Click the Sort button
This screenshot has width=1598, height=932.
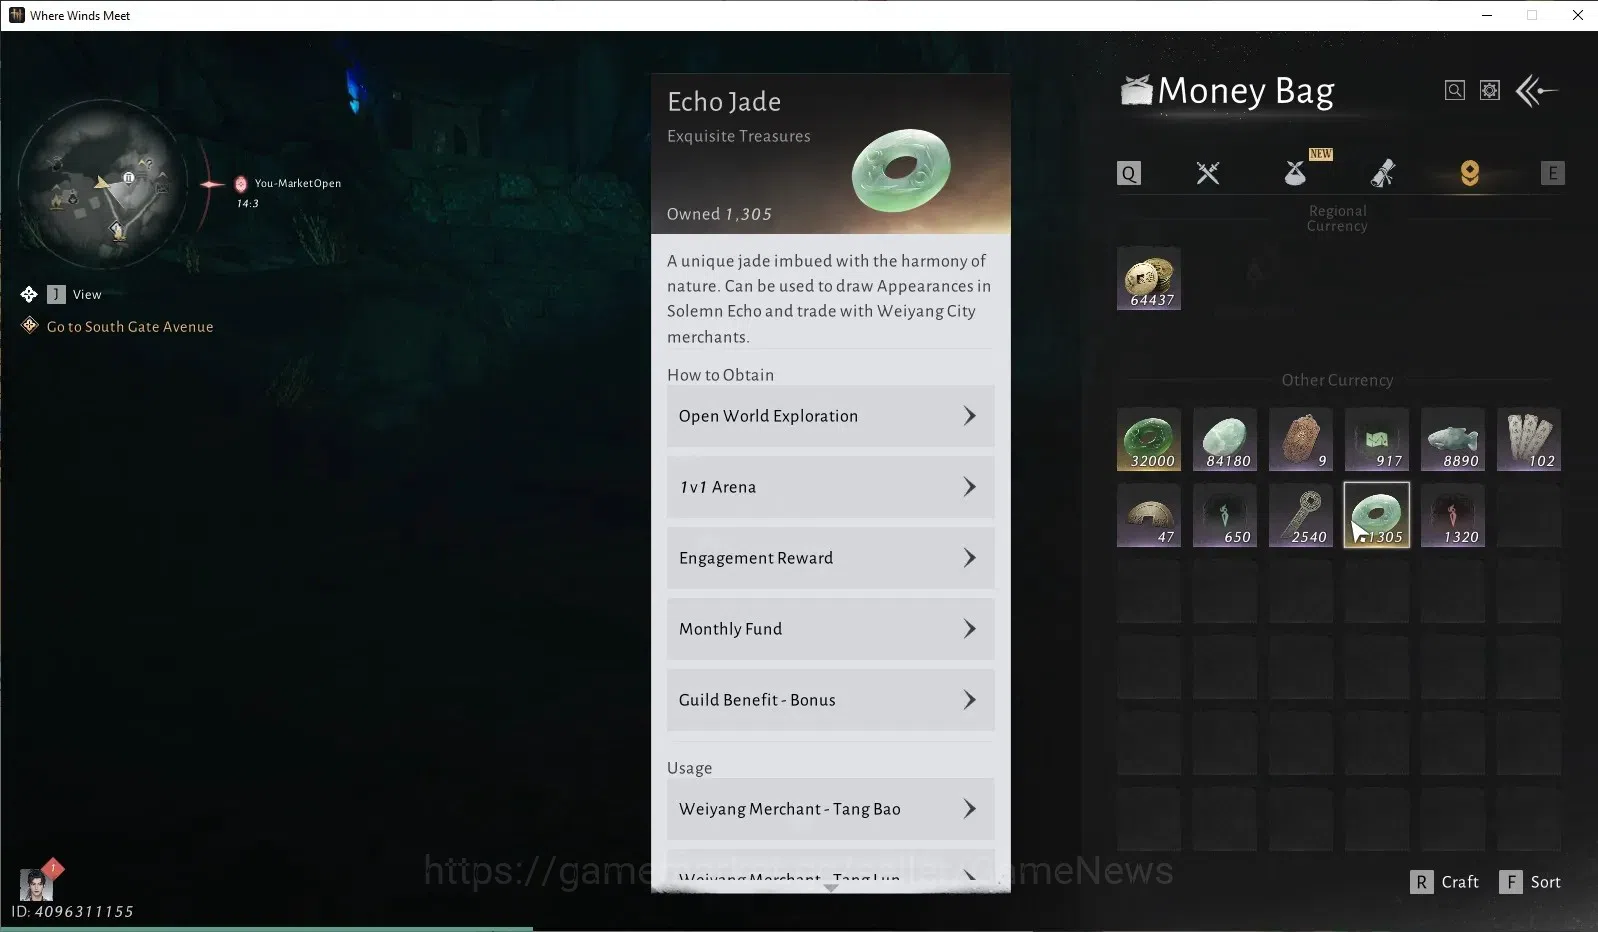pyautogui.click(x=1530, y=882)
